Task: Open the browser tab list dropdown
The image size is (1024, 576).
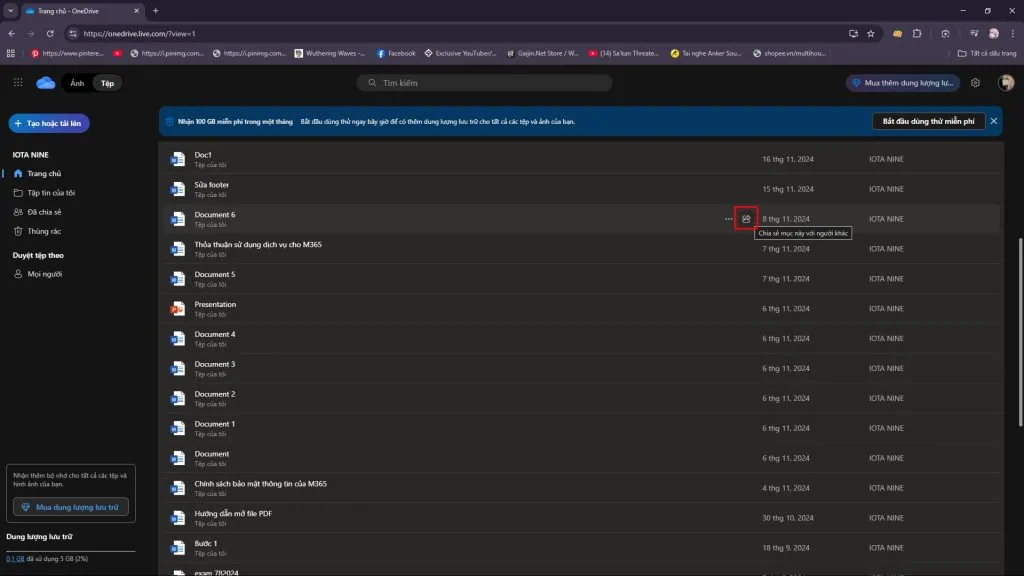Action: tap(10, 10)
